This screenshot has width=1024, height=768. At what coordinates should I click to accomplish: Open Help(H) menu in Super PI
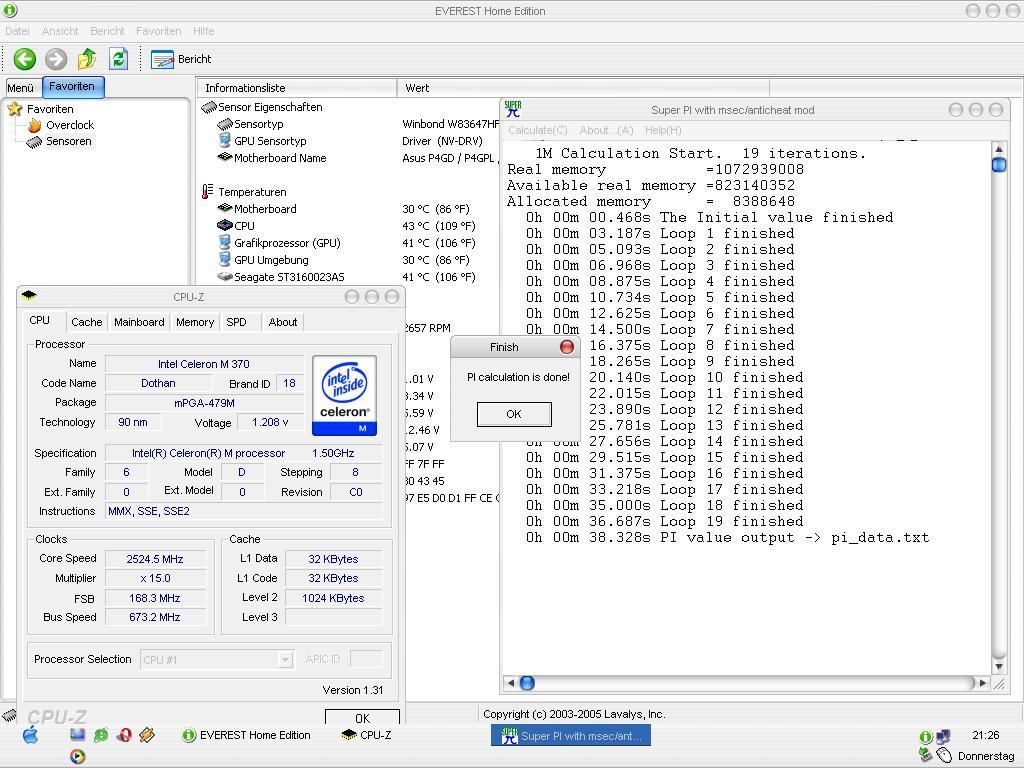[x=664, y=130]
